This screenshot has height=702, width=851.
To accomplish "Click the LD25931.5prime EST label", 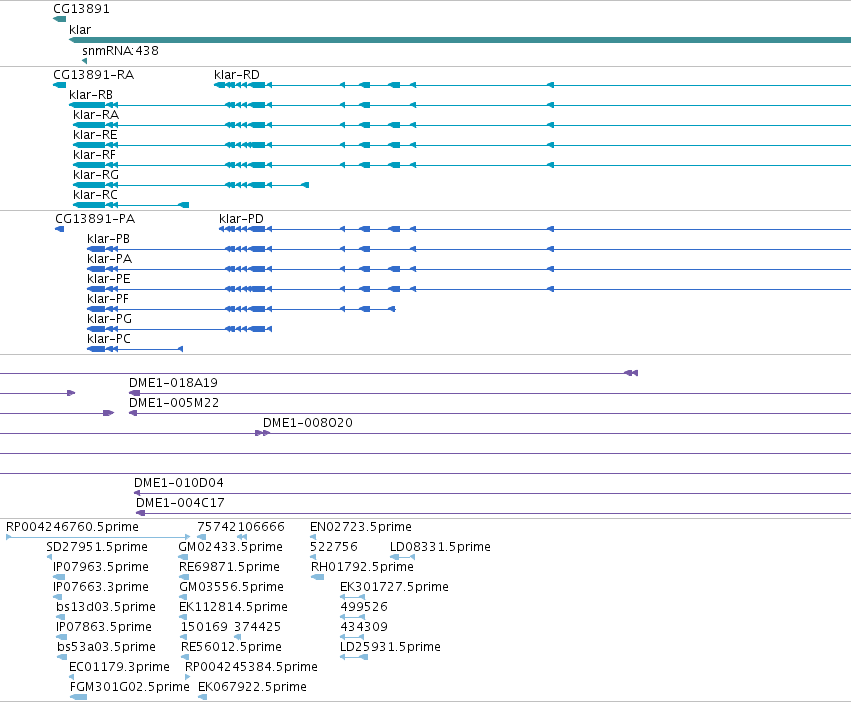I will pyautogui.click(x=390, y=647).
